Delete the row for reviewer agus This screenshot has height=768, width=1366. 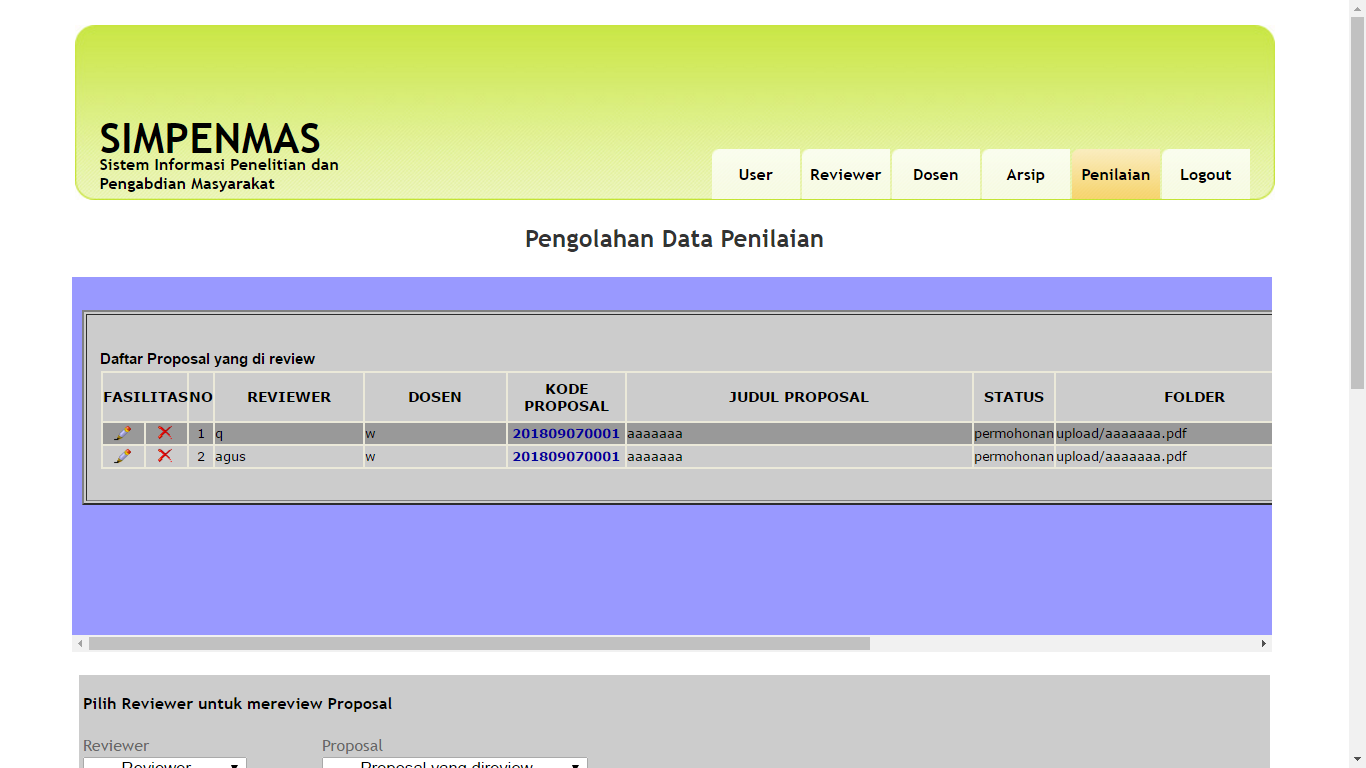(x=165, y=456)
